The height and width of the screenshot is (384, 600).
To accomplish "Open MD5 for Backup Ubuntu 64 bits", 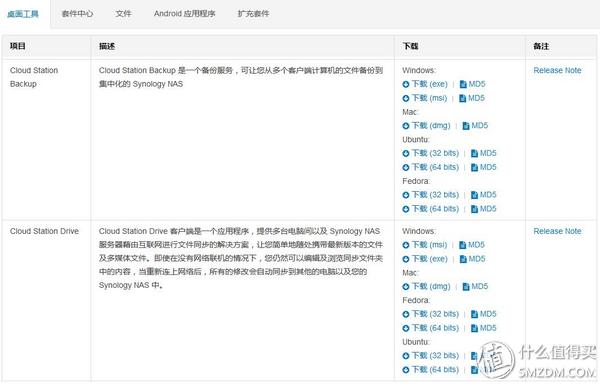I will [484, 168].
